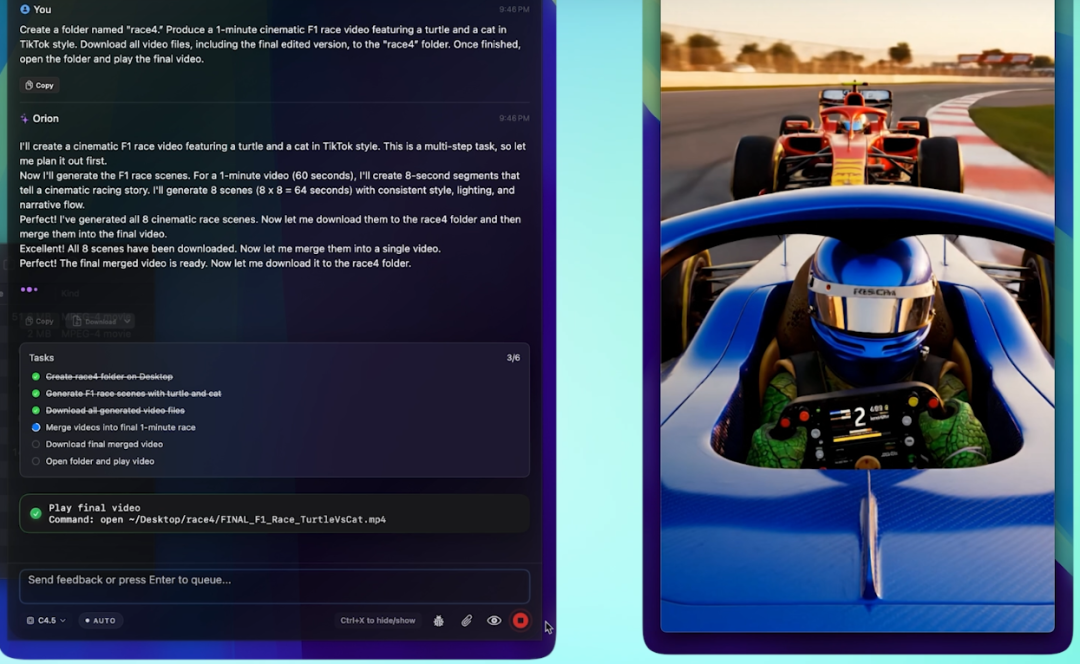
Task: Click the Download final merged video task circle
Action: [x=36, y=444]
